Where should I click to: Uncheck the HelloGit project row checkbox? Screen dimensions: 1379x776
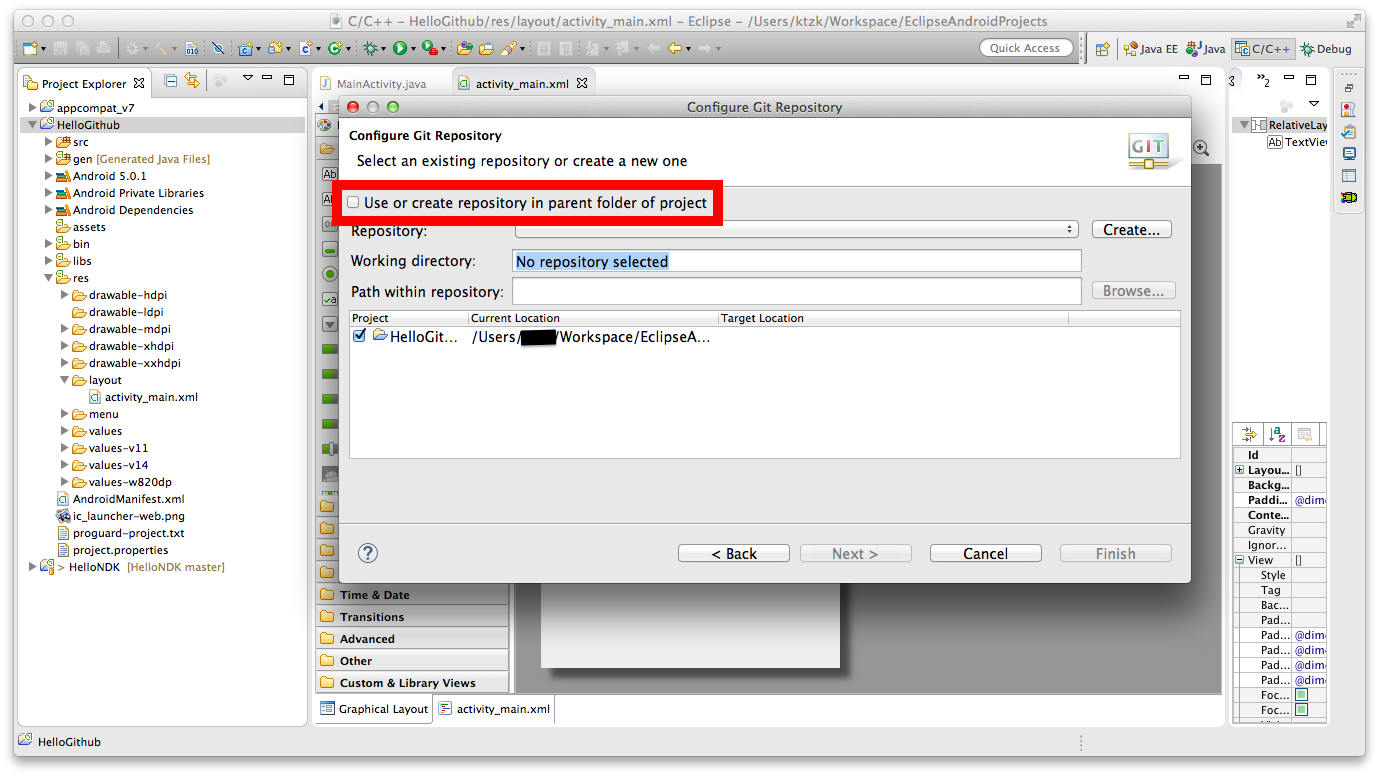360,336
